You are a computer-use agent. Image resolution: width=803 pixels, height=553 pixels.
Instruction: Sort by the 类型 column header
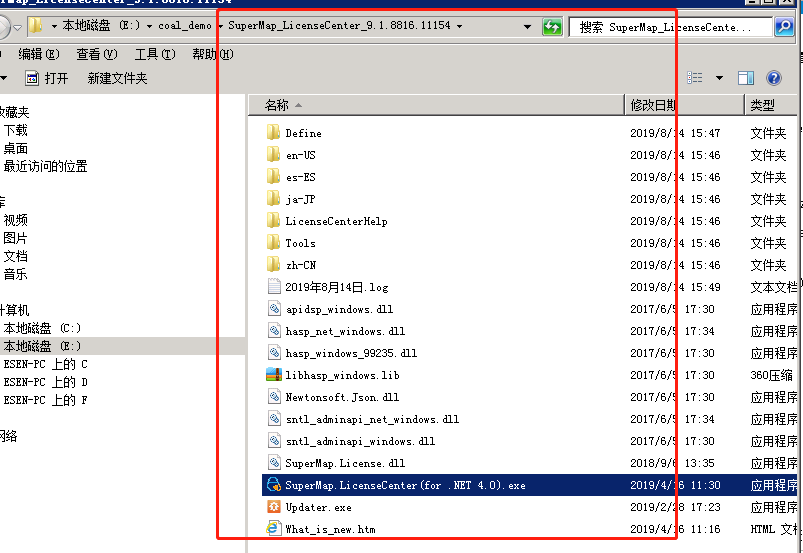click(x=773, y=105)
